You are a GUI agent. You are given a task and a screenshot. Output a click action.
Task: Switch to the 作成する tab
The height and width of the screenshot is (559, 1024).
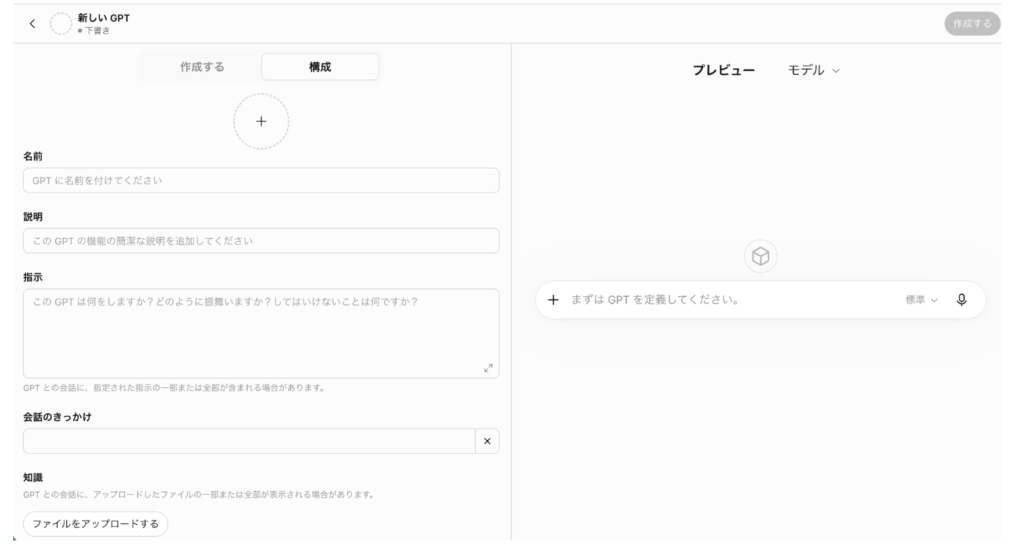202,67
